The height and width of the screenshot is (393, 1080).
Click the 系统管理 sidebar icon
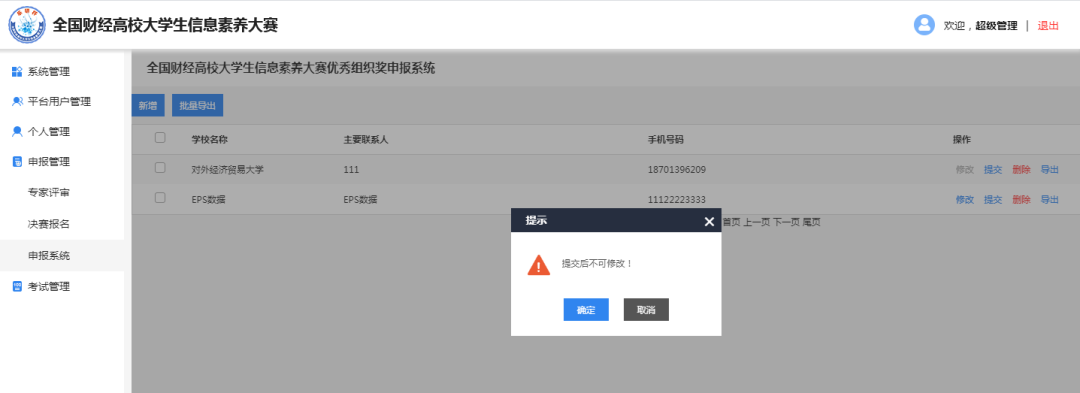click(17, 72)
